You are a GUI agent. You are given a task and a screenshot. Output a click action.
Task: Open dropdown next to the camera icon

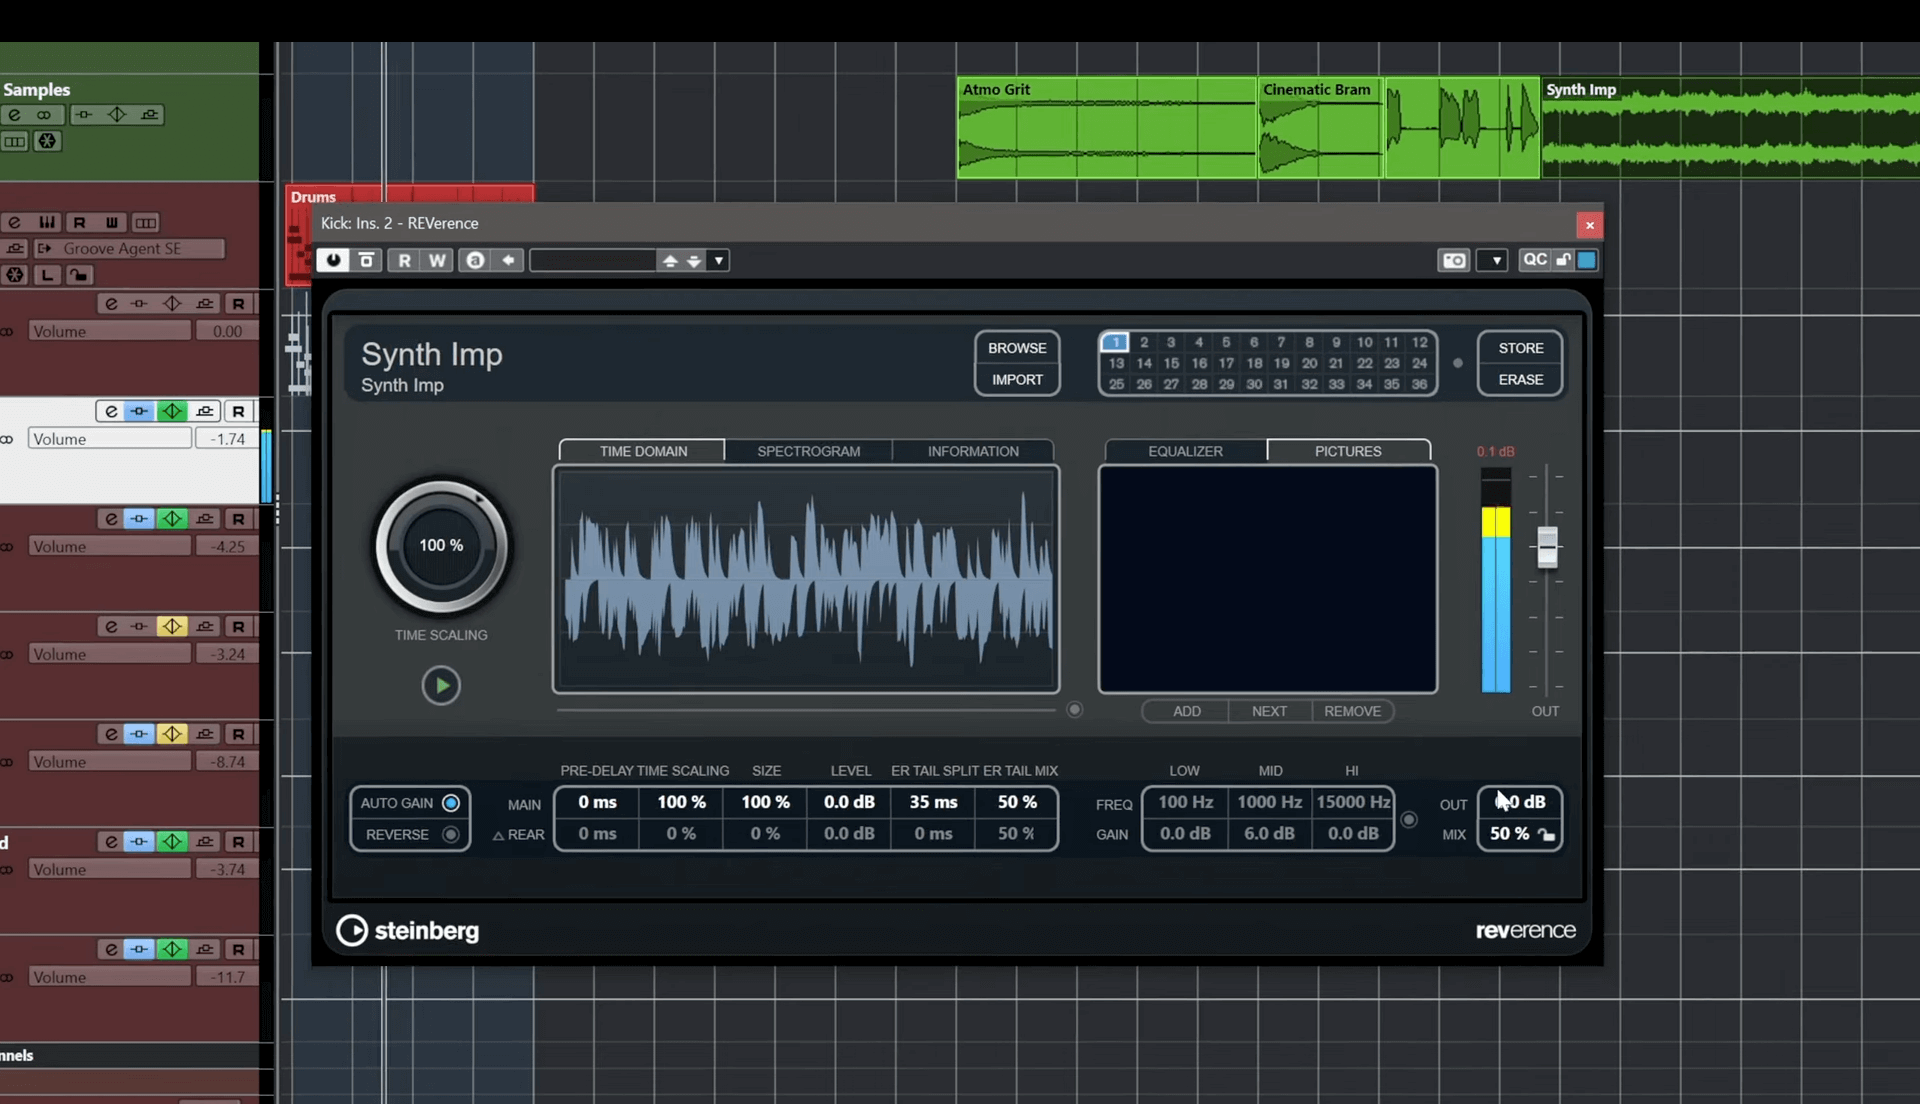tap(1495, 260)
